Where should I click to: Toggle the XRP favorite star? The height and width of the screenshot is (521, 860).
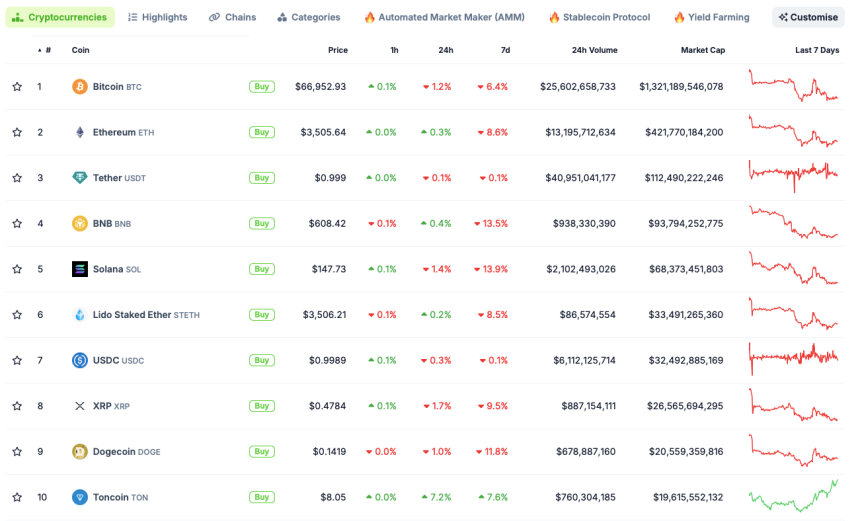[x=18, y=406]
